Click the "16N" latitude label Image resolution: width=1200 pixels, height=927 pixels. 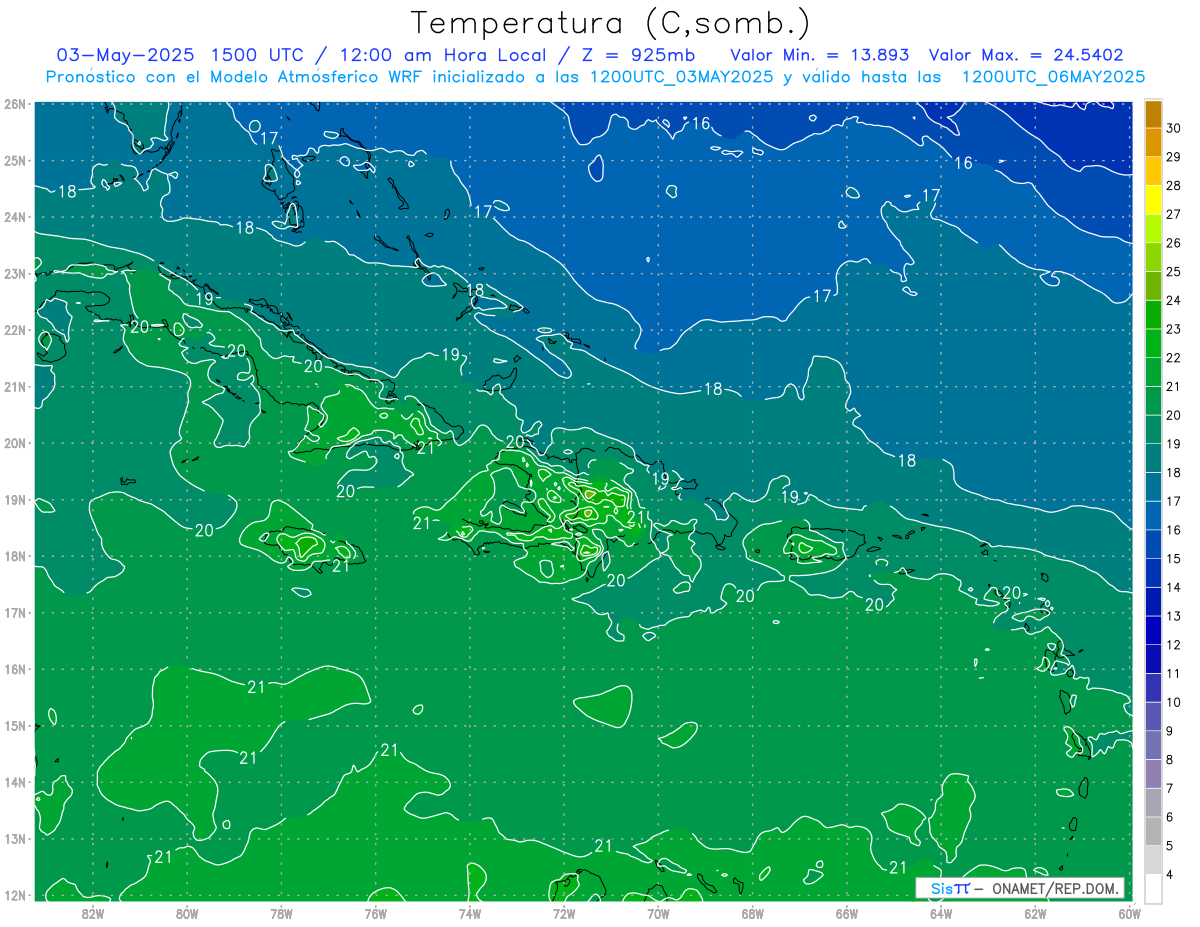tap(14, 669)
